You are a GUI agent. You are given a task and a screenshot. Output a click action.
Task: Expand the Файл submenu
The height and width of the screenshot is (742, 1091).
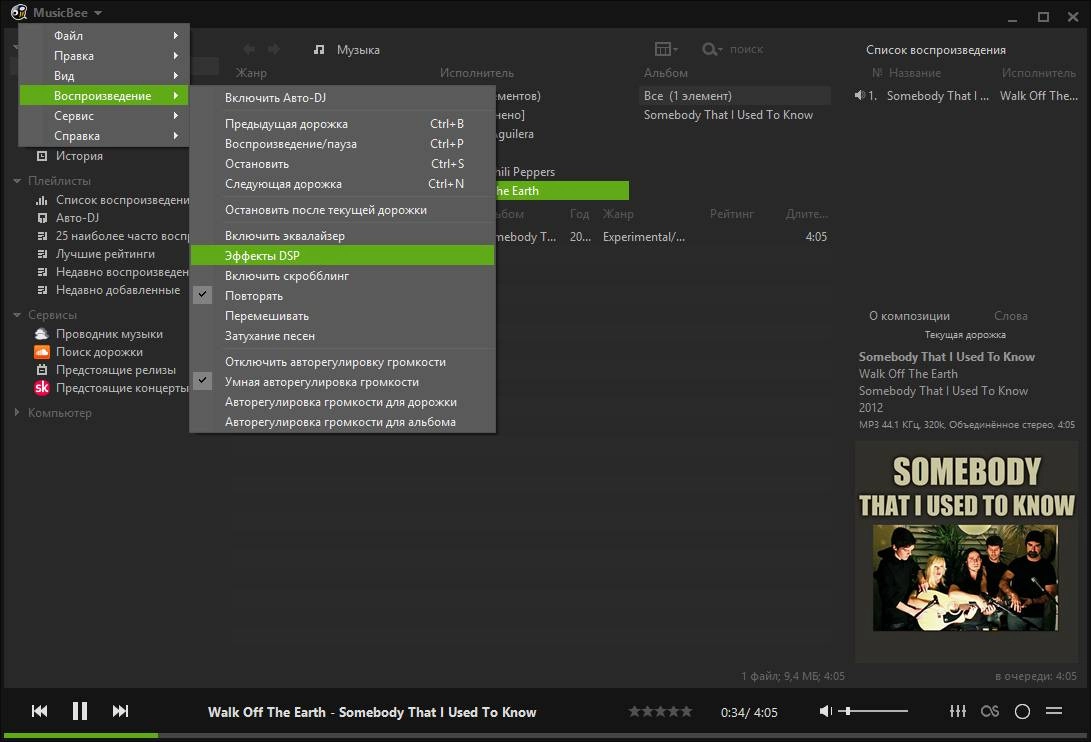(x=104, y=35)
